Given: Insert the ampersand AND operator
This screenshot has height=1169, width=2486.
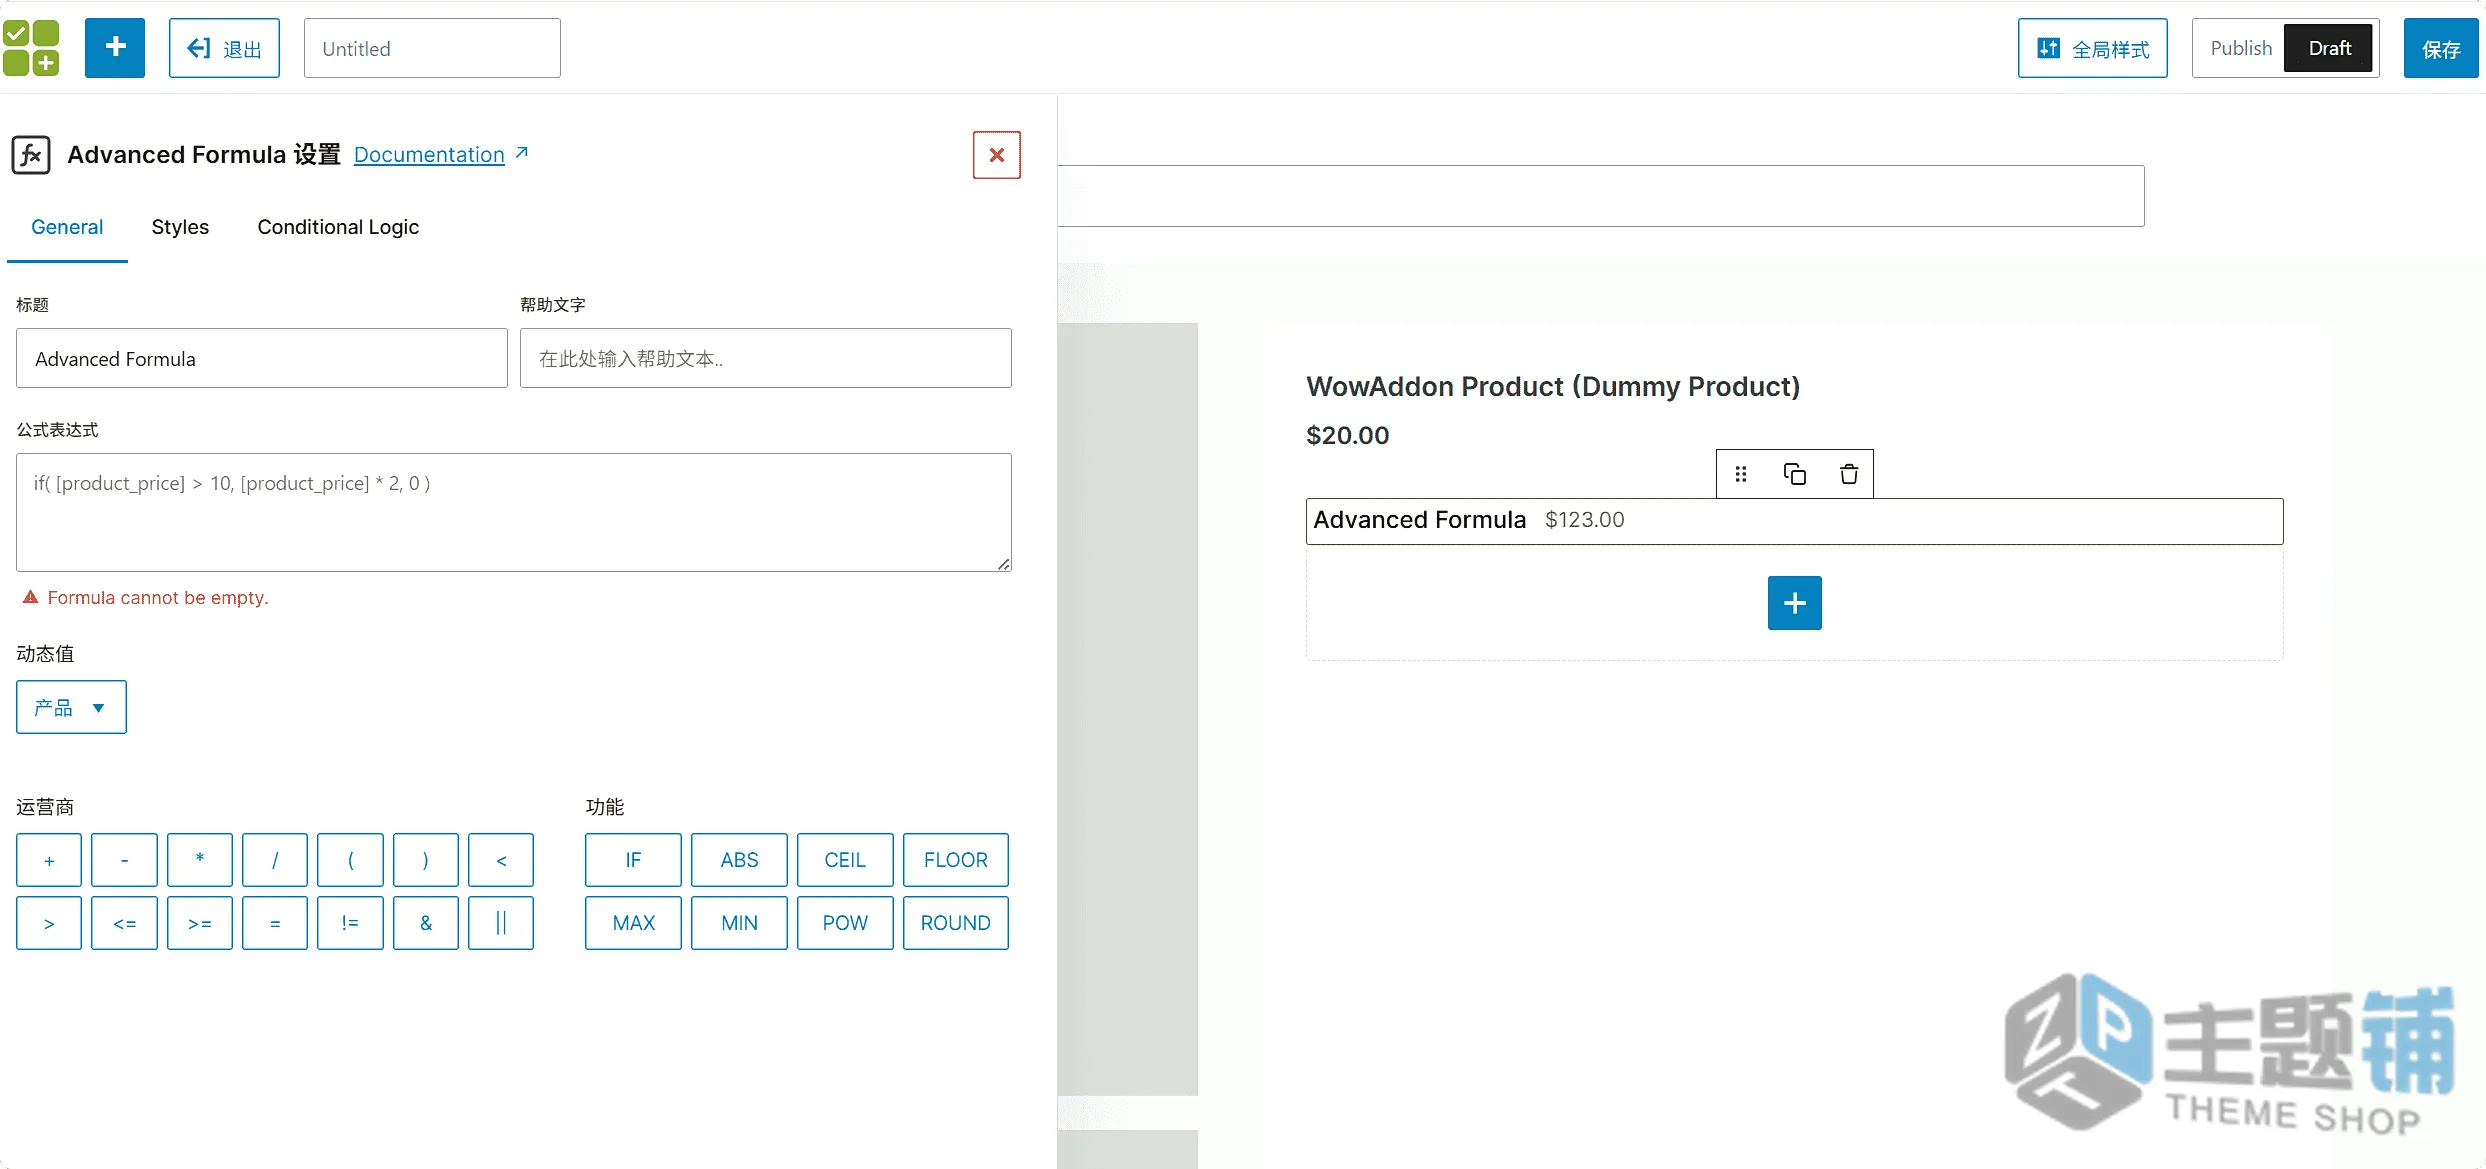Looking at the screenshot, I should [x=426, y=923].
